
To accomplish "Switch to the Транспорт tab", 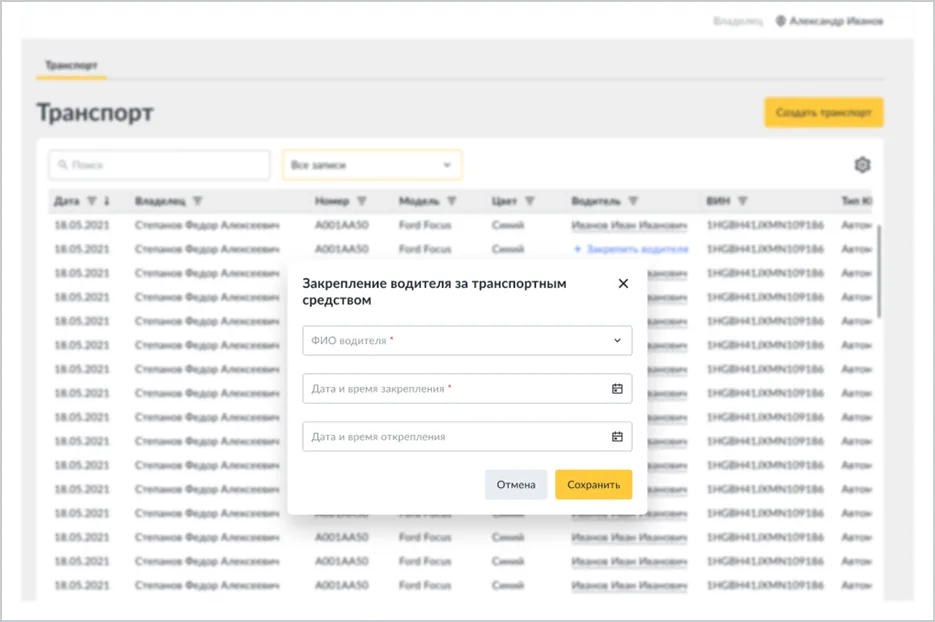I will (x=72, y=65).
